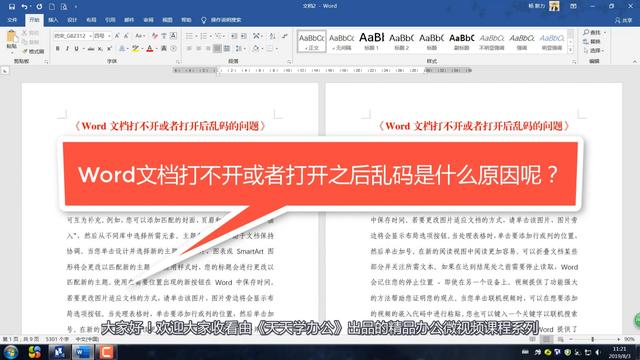The image size is (640, 360).
Task: Apply the Heading 1 style
Action: coord(371,41)
